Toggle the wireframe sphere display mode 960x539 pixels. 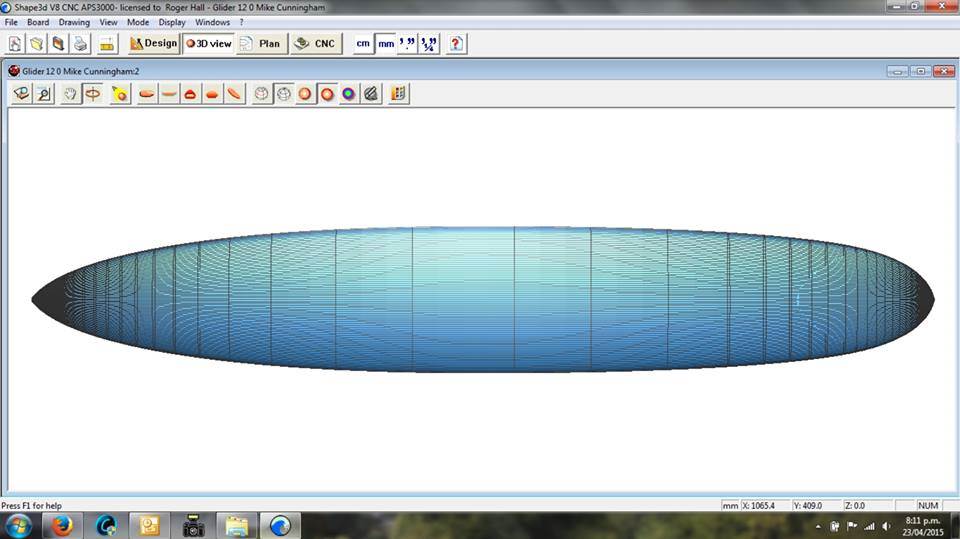284,94
